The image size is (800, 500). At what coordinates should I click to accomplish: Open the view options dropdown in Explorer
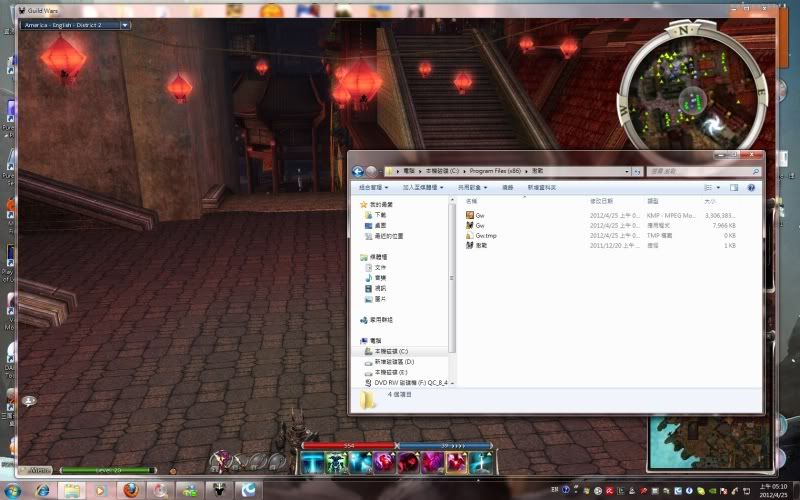[x=717, y=187]
